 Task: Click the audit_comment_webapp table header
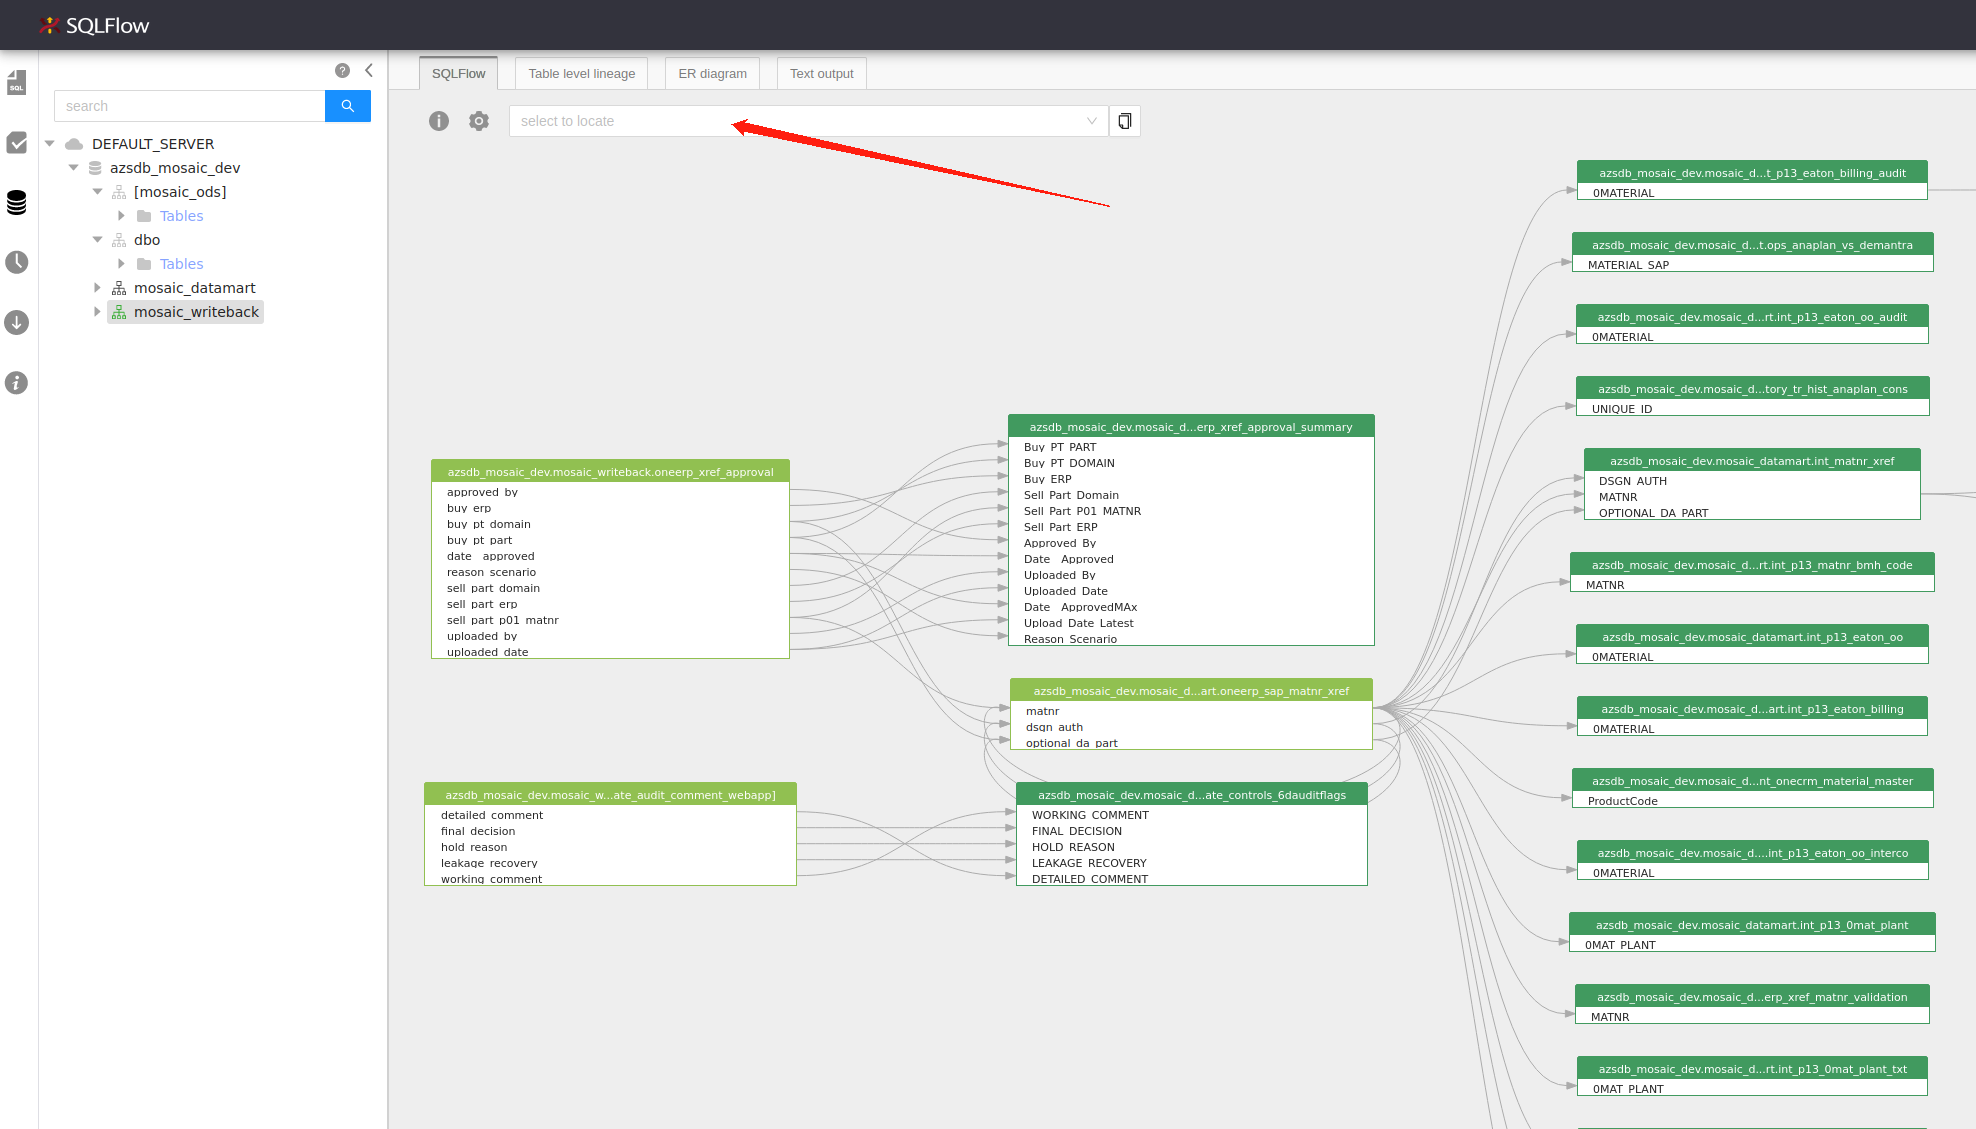pyautogui.click(x=610, y=795)
